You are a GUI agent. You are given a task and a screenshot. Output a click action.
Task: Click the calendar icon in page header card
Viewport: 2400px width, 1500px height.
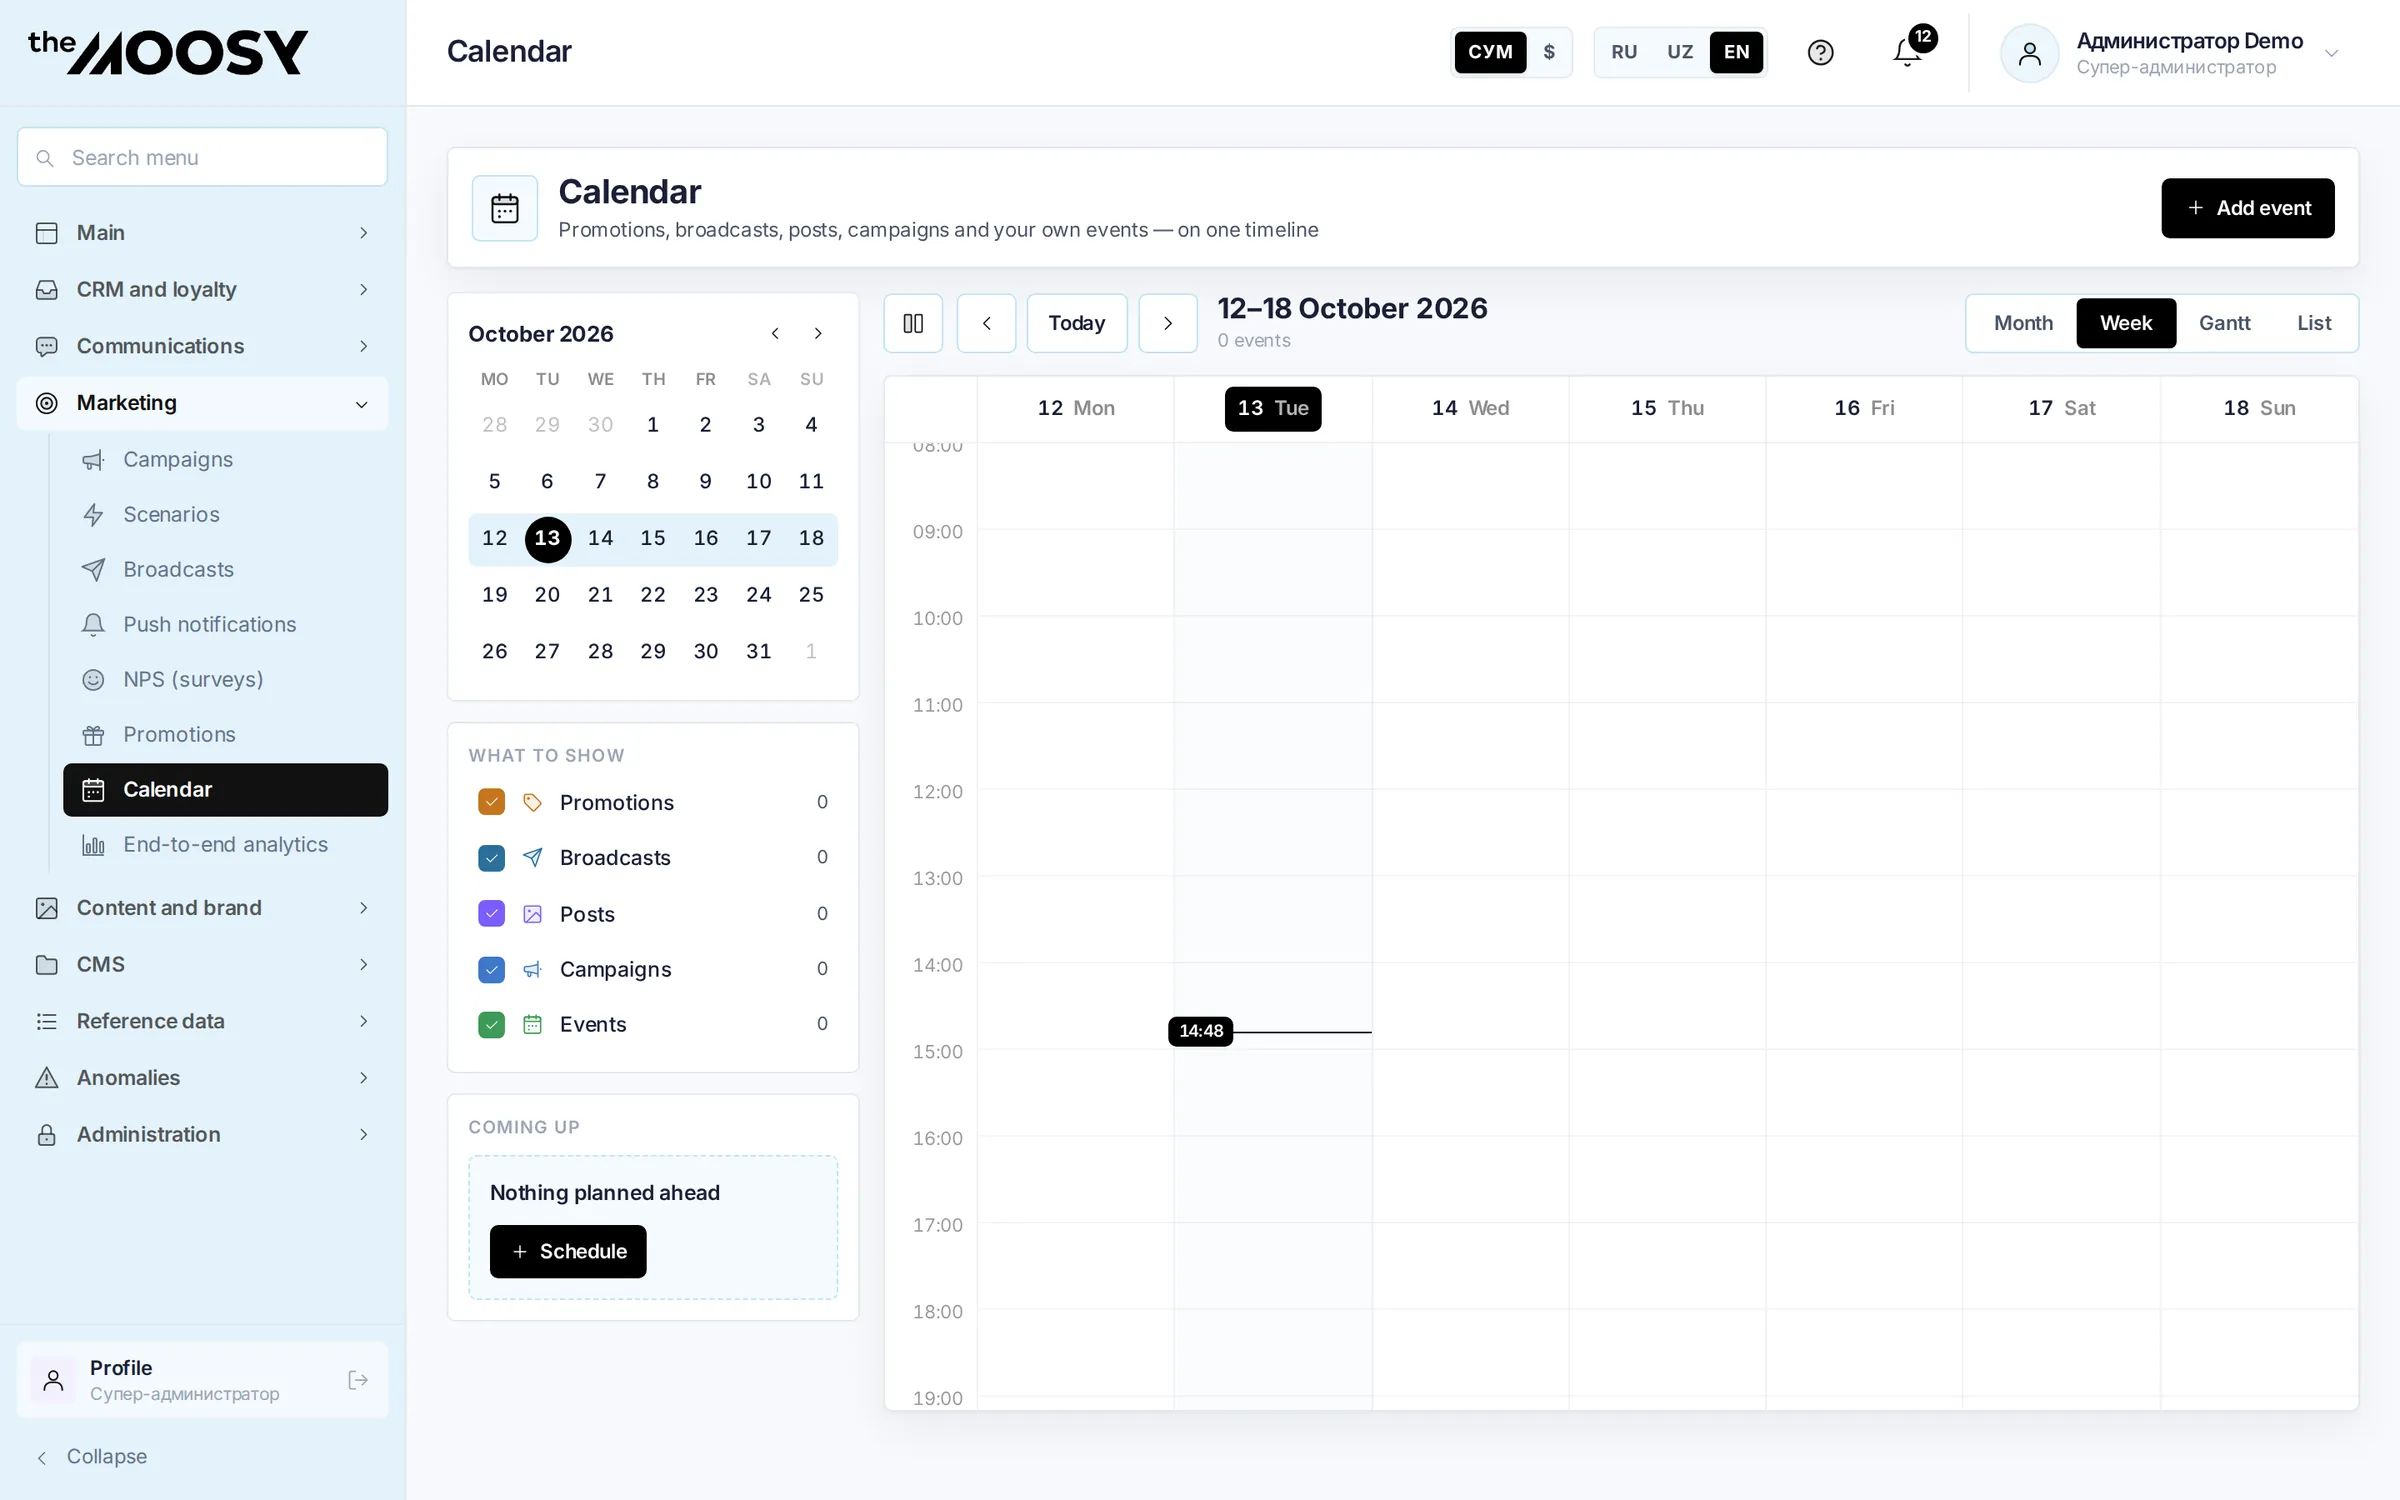pos(505,208)
